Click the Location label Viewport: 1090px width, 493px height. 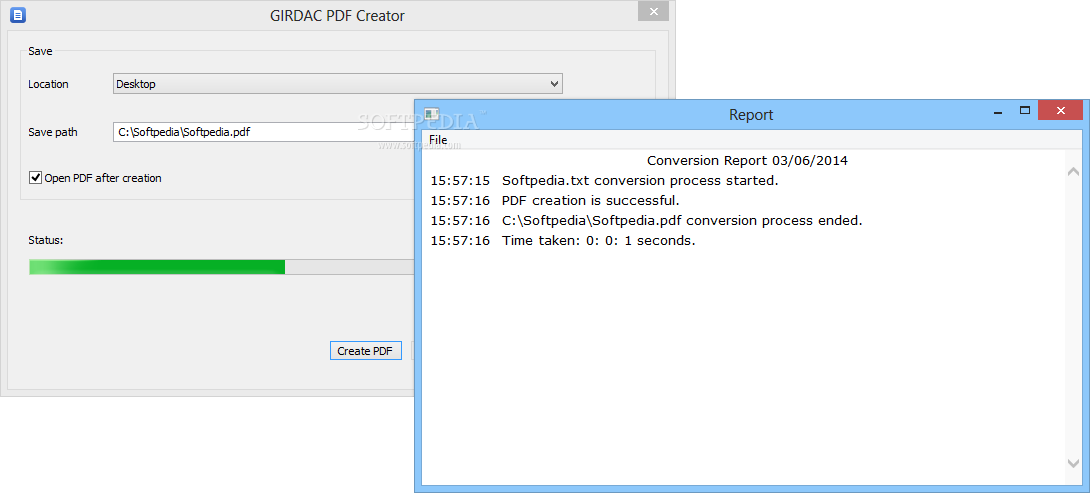pos(48,84)
